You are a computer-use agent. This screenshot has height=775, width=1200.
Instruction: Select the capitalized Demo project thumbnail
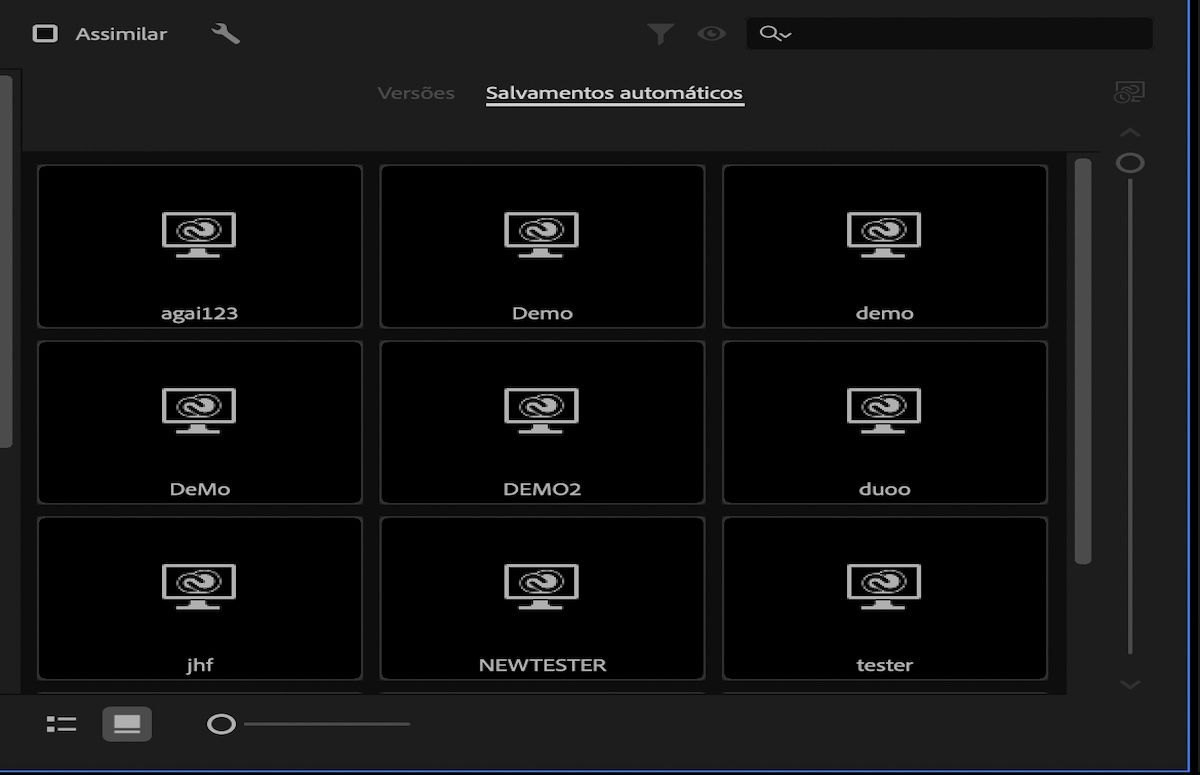tap(542, 246)
